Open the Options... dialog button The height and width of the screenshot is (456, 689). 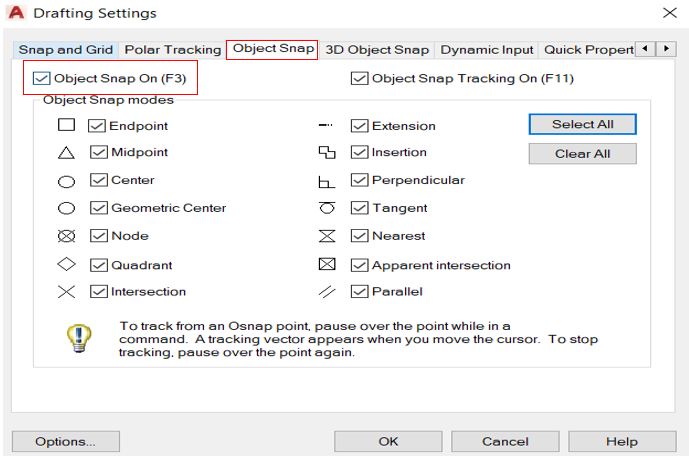point(65,442)
